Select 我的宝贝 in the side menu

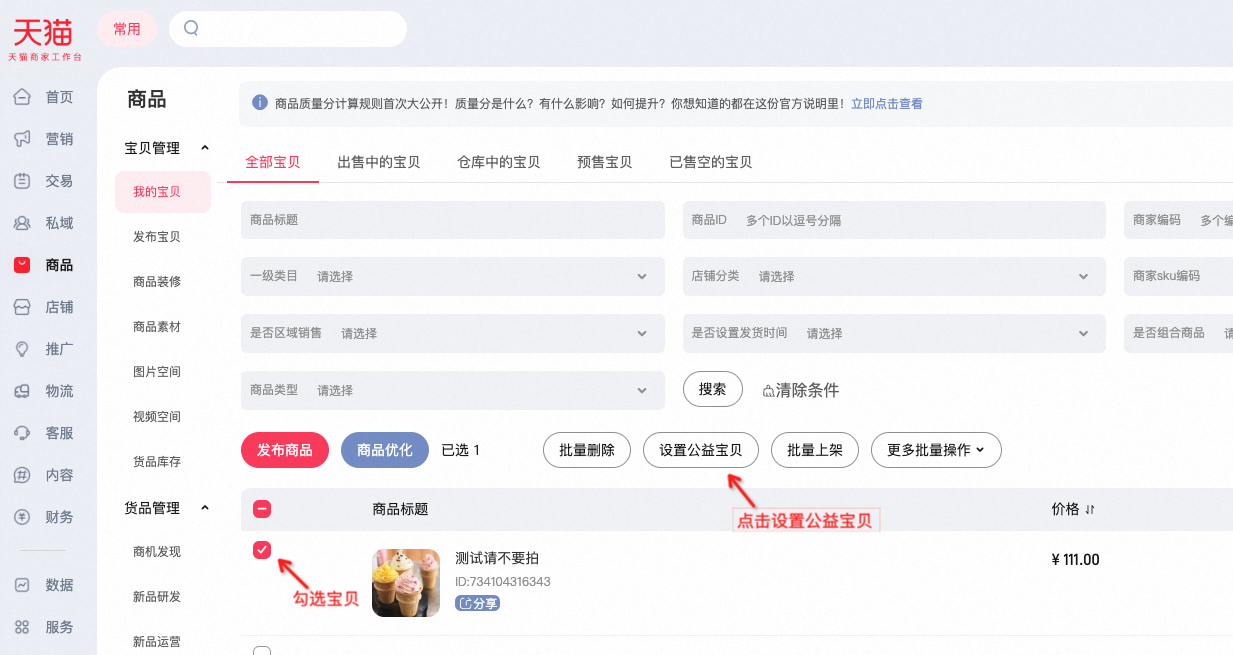[163, 192]
